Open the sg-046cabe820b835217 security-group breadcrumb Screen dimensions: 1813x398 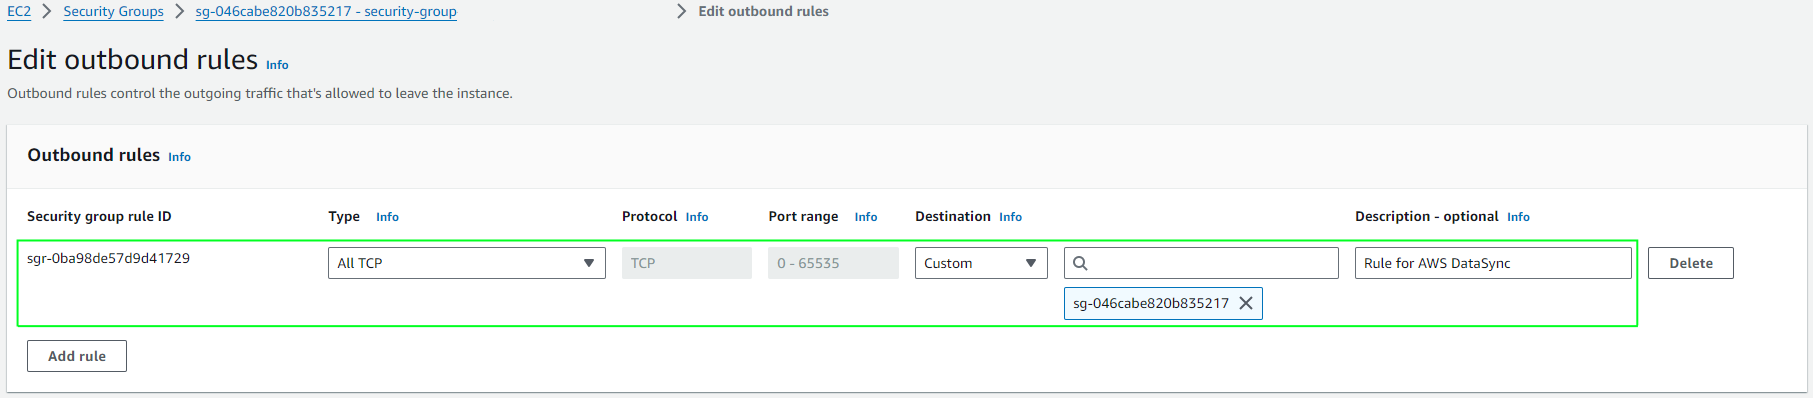pos(326,11)
